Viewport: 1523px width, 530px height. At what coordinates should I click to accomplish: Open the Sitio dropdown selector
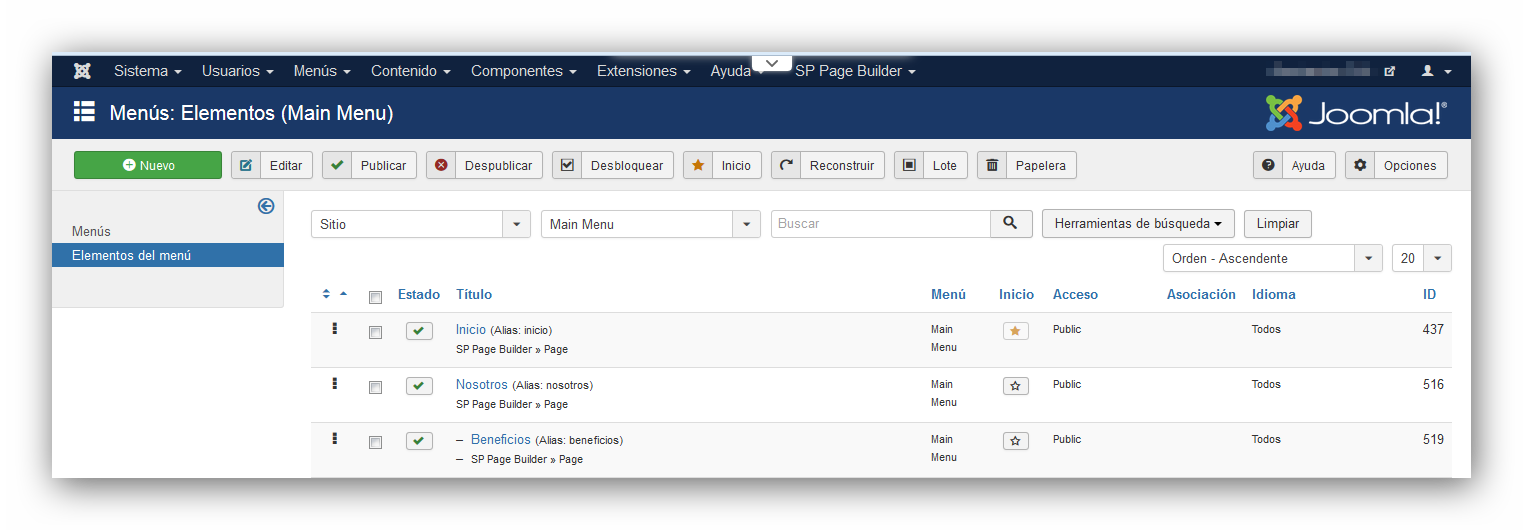tap(420, 224)
